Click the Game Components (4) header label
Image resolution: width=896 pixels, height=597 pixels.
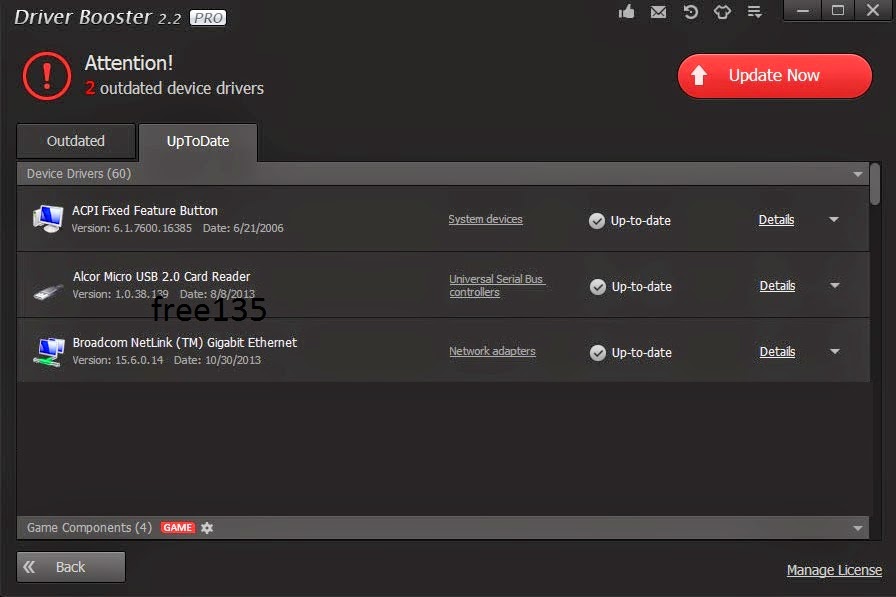(89, 528)
